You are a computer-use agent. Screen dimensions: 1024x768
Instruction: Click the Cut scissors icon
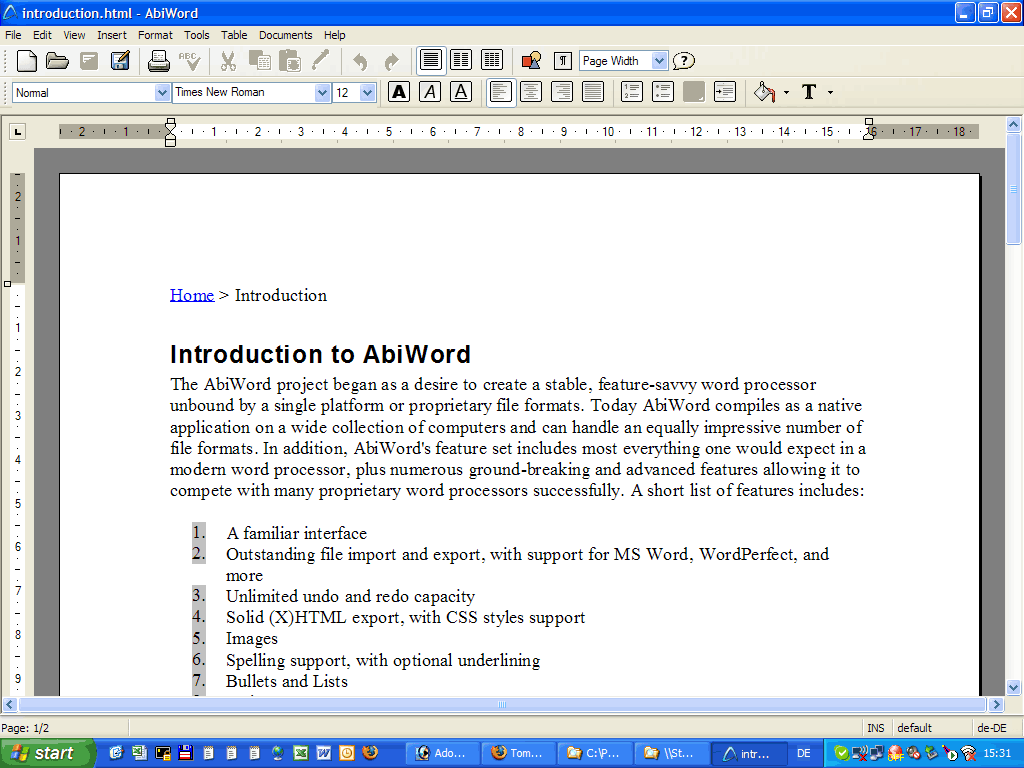[x=228, y=61]
